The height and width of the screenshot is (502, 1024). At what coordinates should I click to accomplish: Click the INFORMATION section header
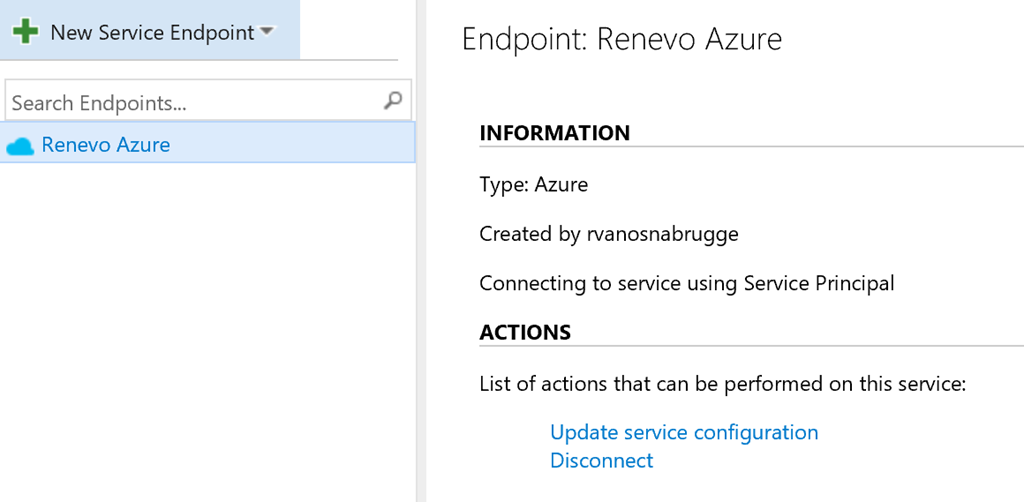click(x=554, y=133)
